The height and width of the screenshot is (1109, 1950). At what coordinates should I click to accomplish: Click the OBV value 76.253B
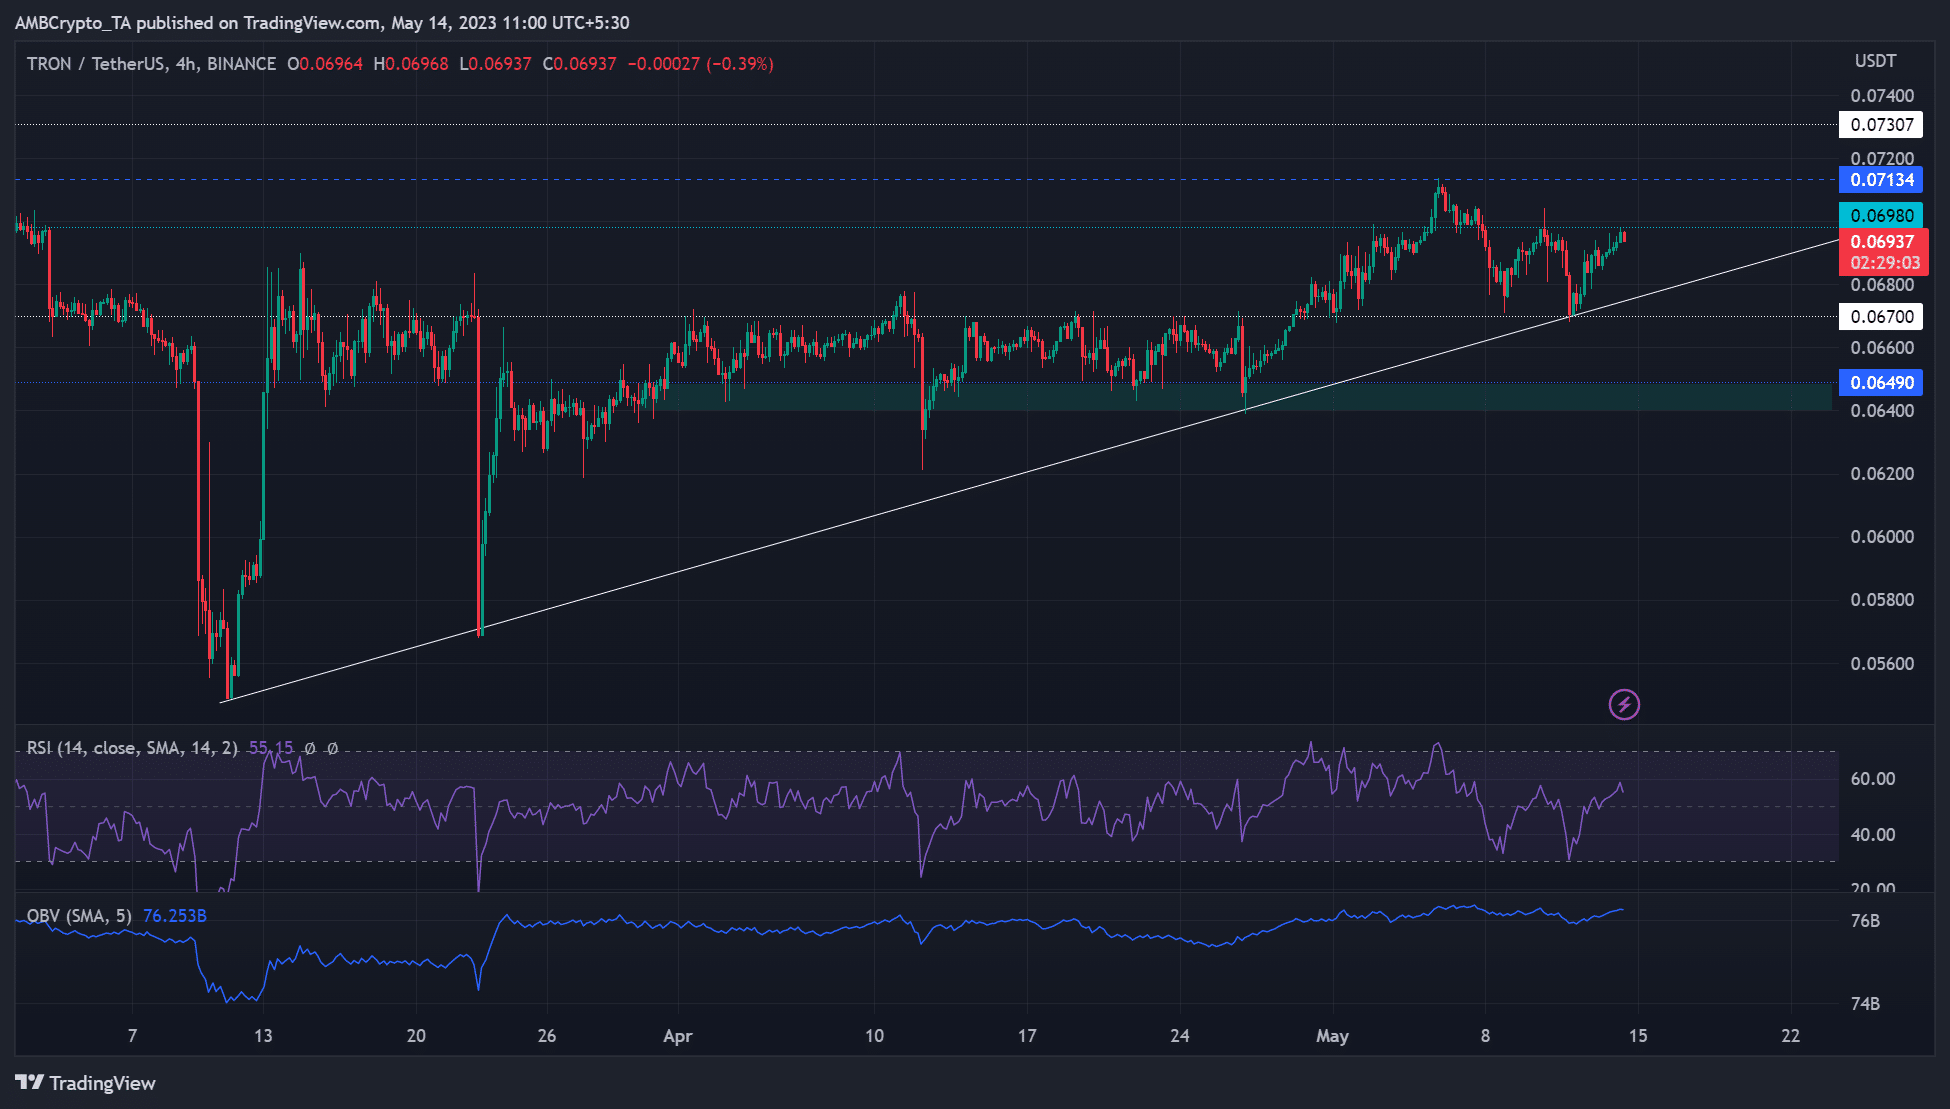[x=175, y=916]
